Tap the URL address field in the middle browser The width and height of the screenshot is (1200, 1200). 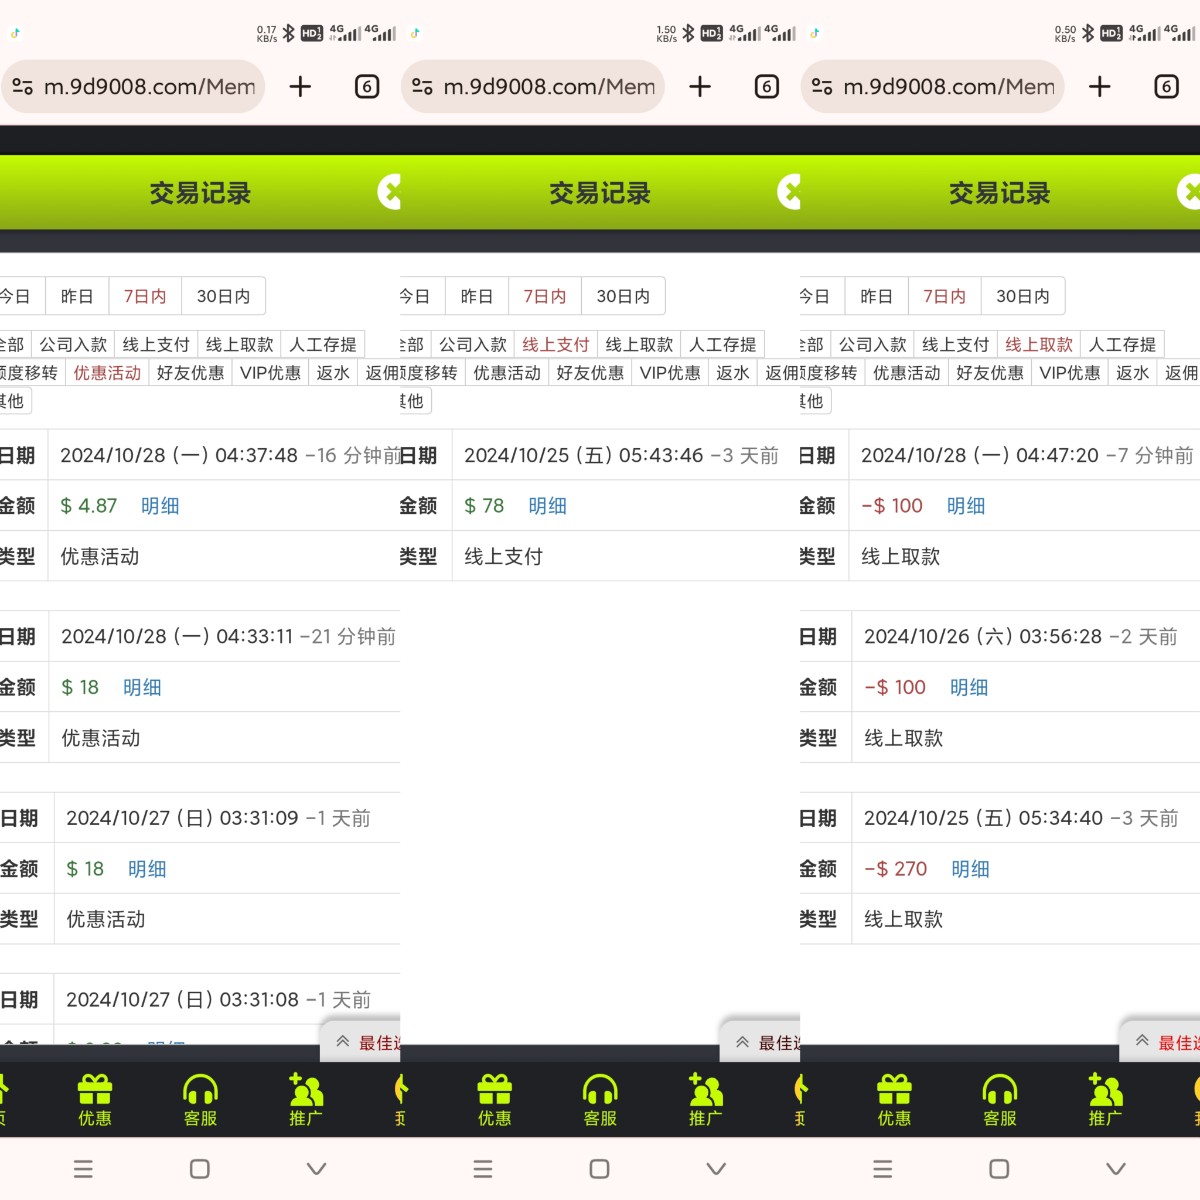coord(549,87)
